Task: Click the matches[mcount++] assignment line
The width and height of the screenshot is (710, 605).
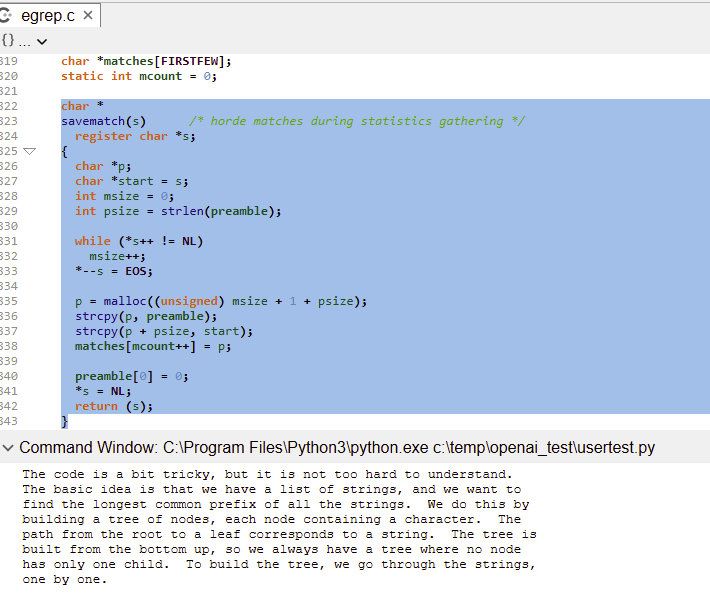Action: pyautogui.click(x=152, y=346)
